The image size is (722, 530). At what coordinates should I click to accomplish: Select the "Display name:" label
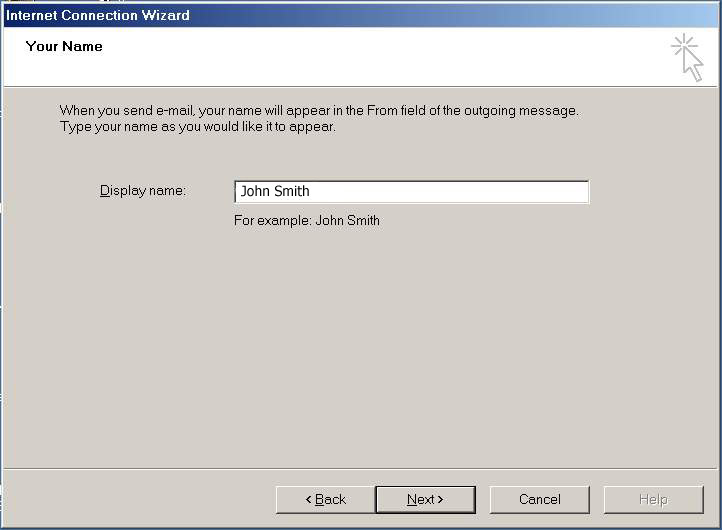coord(143,191)
